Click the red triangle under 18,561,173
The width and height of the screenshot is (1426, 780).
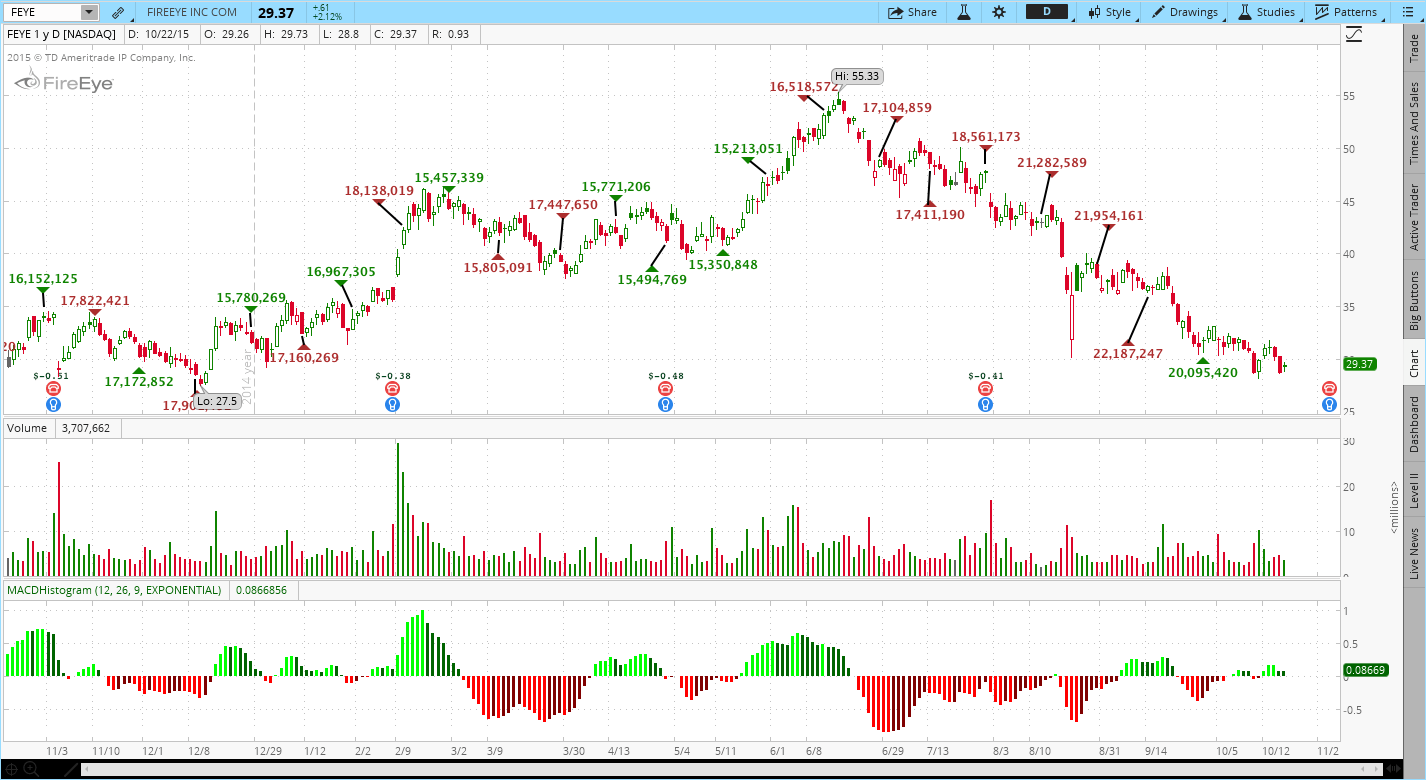click(986, 148)
